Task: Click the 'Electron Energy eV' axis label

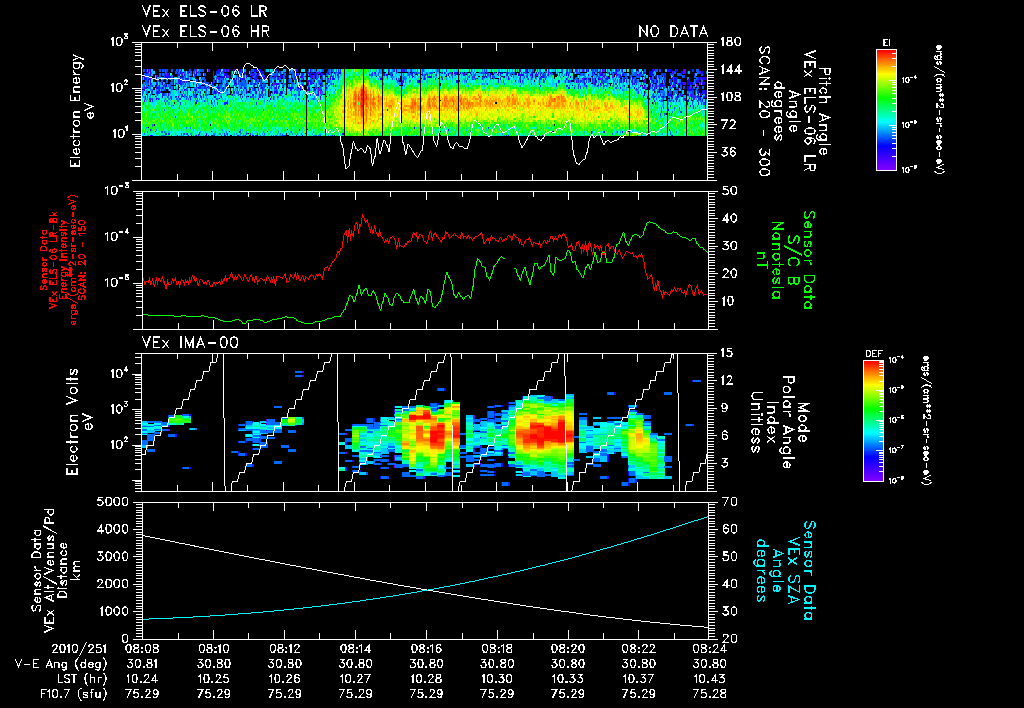Action: click(82, 111)
